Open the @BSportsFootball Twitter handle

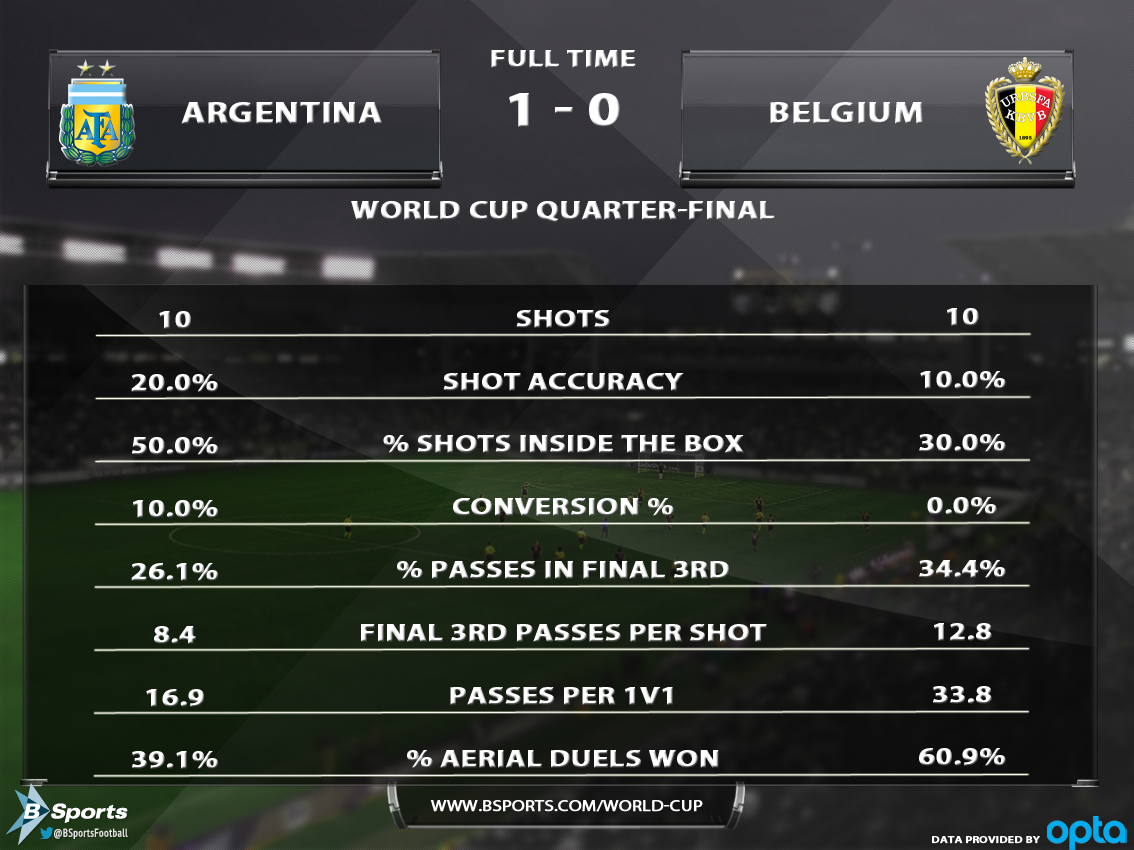tap(91, 832)
